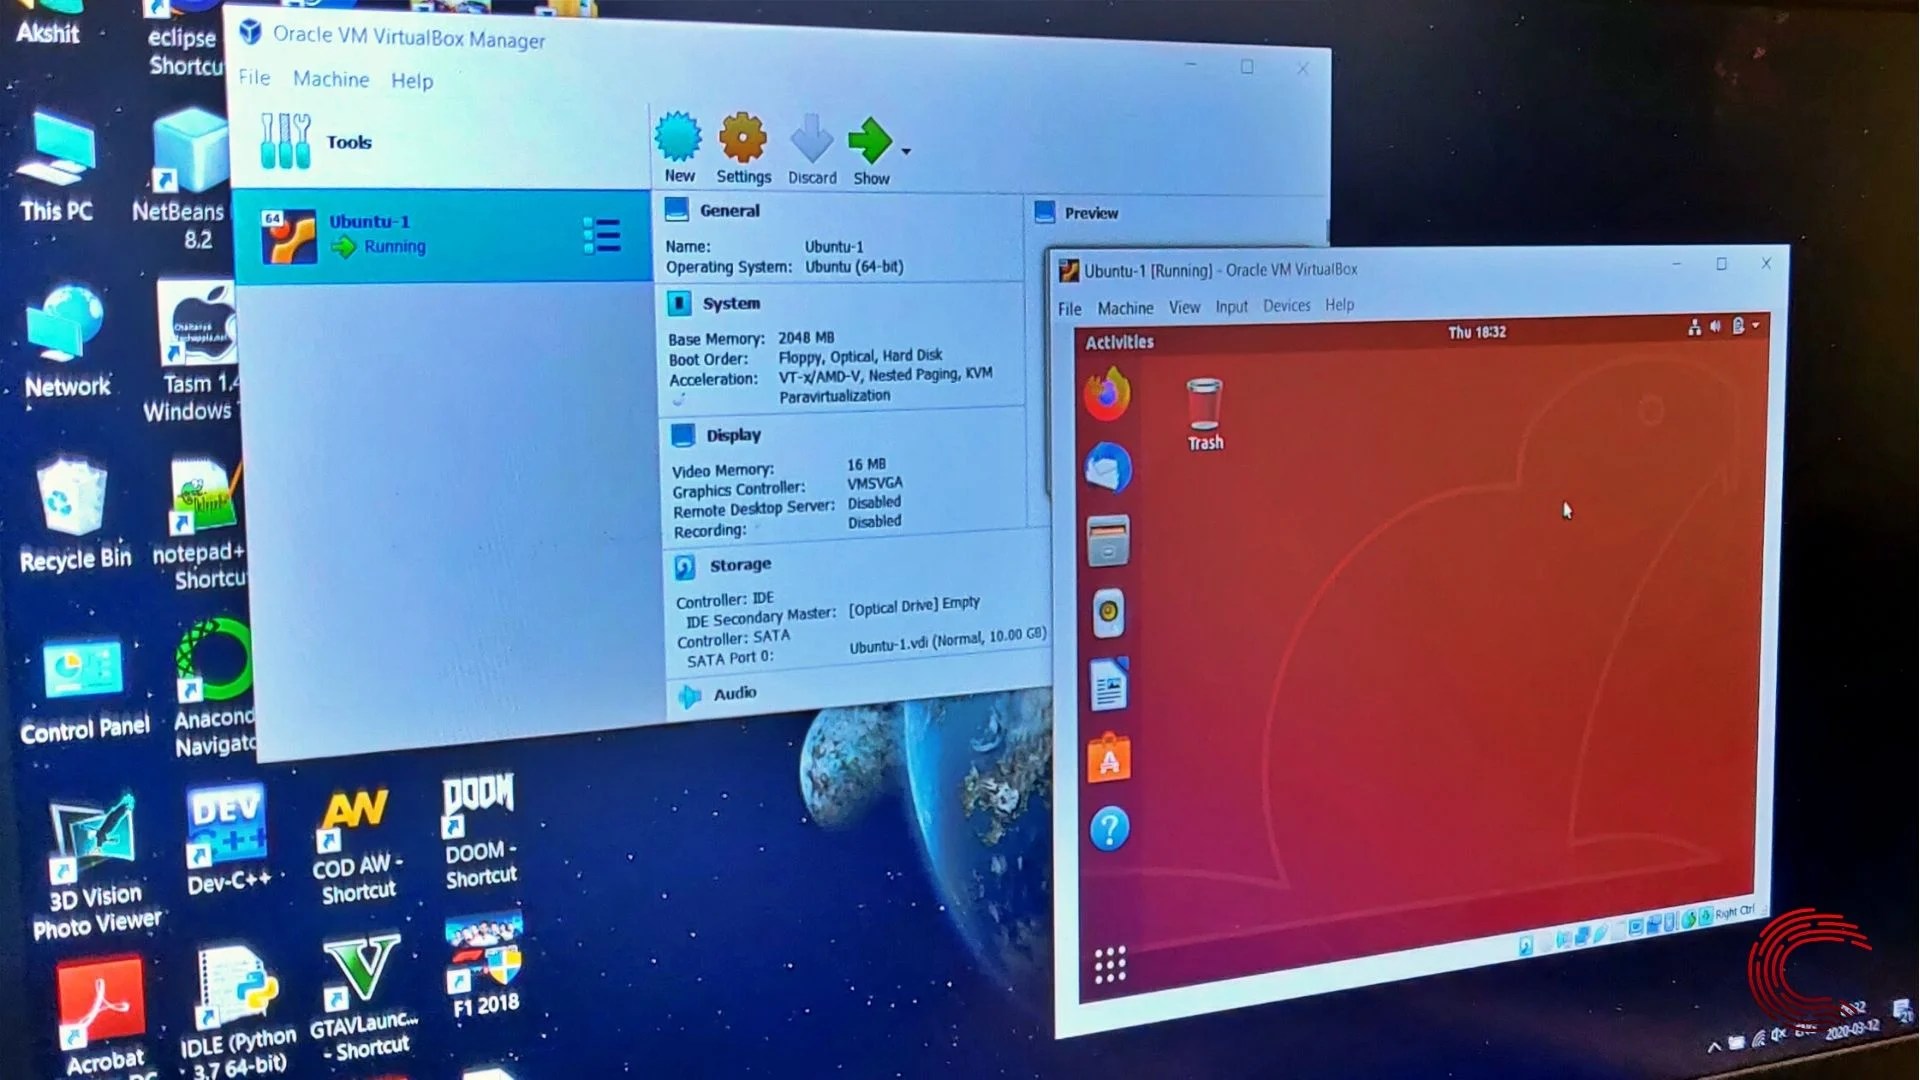Click the Audio section header

pyautogui.click(x=735, y=693)
